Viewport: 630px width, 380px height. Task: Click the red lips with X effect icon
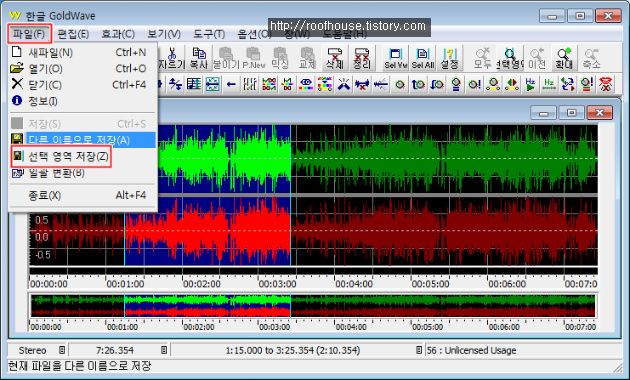(606, 84)
